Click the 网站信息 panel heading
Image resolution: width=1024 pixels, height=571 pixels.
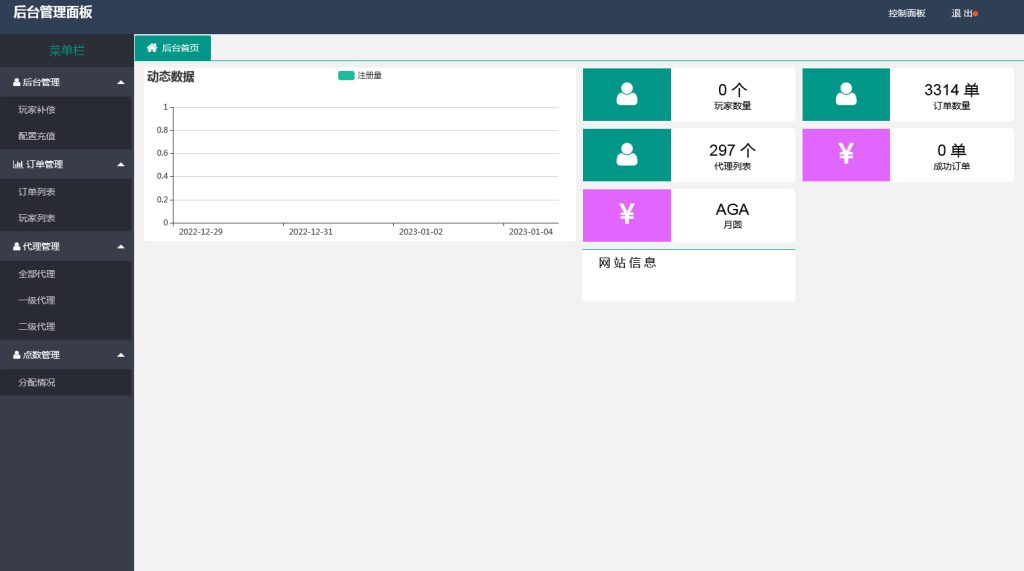pyautogui.click(x=628, y=263)
